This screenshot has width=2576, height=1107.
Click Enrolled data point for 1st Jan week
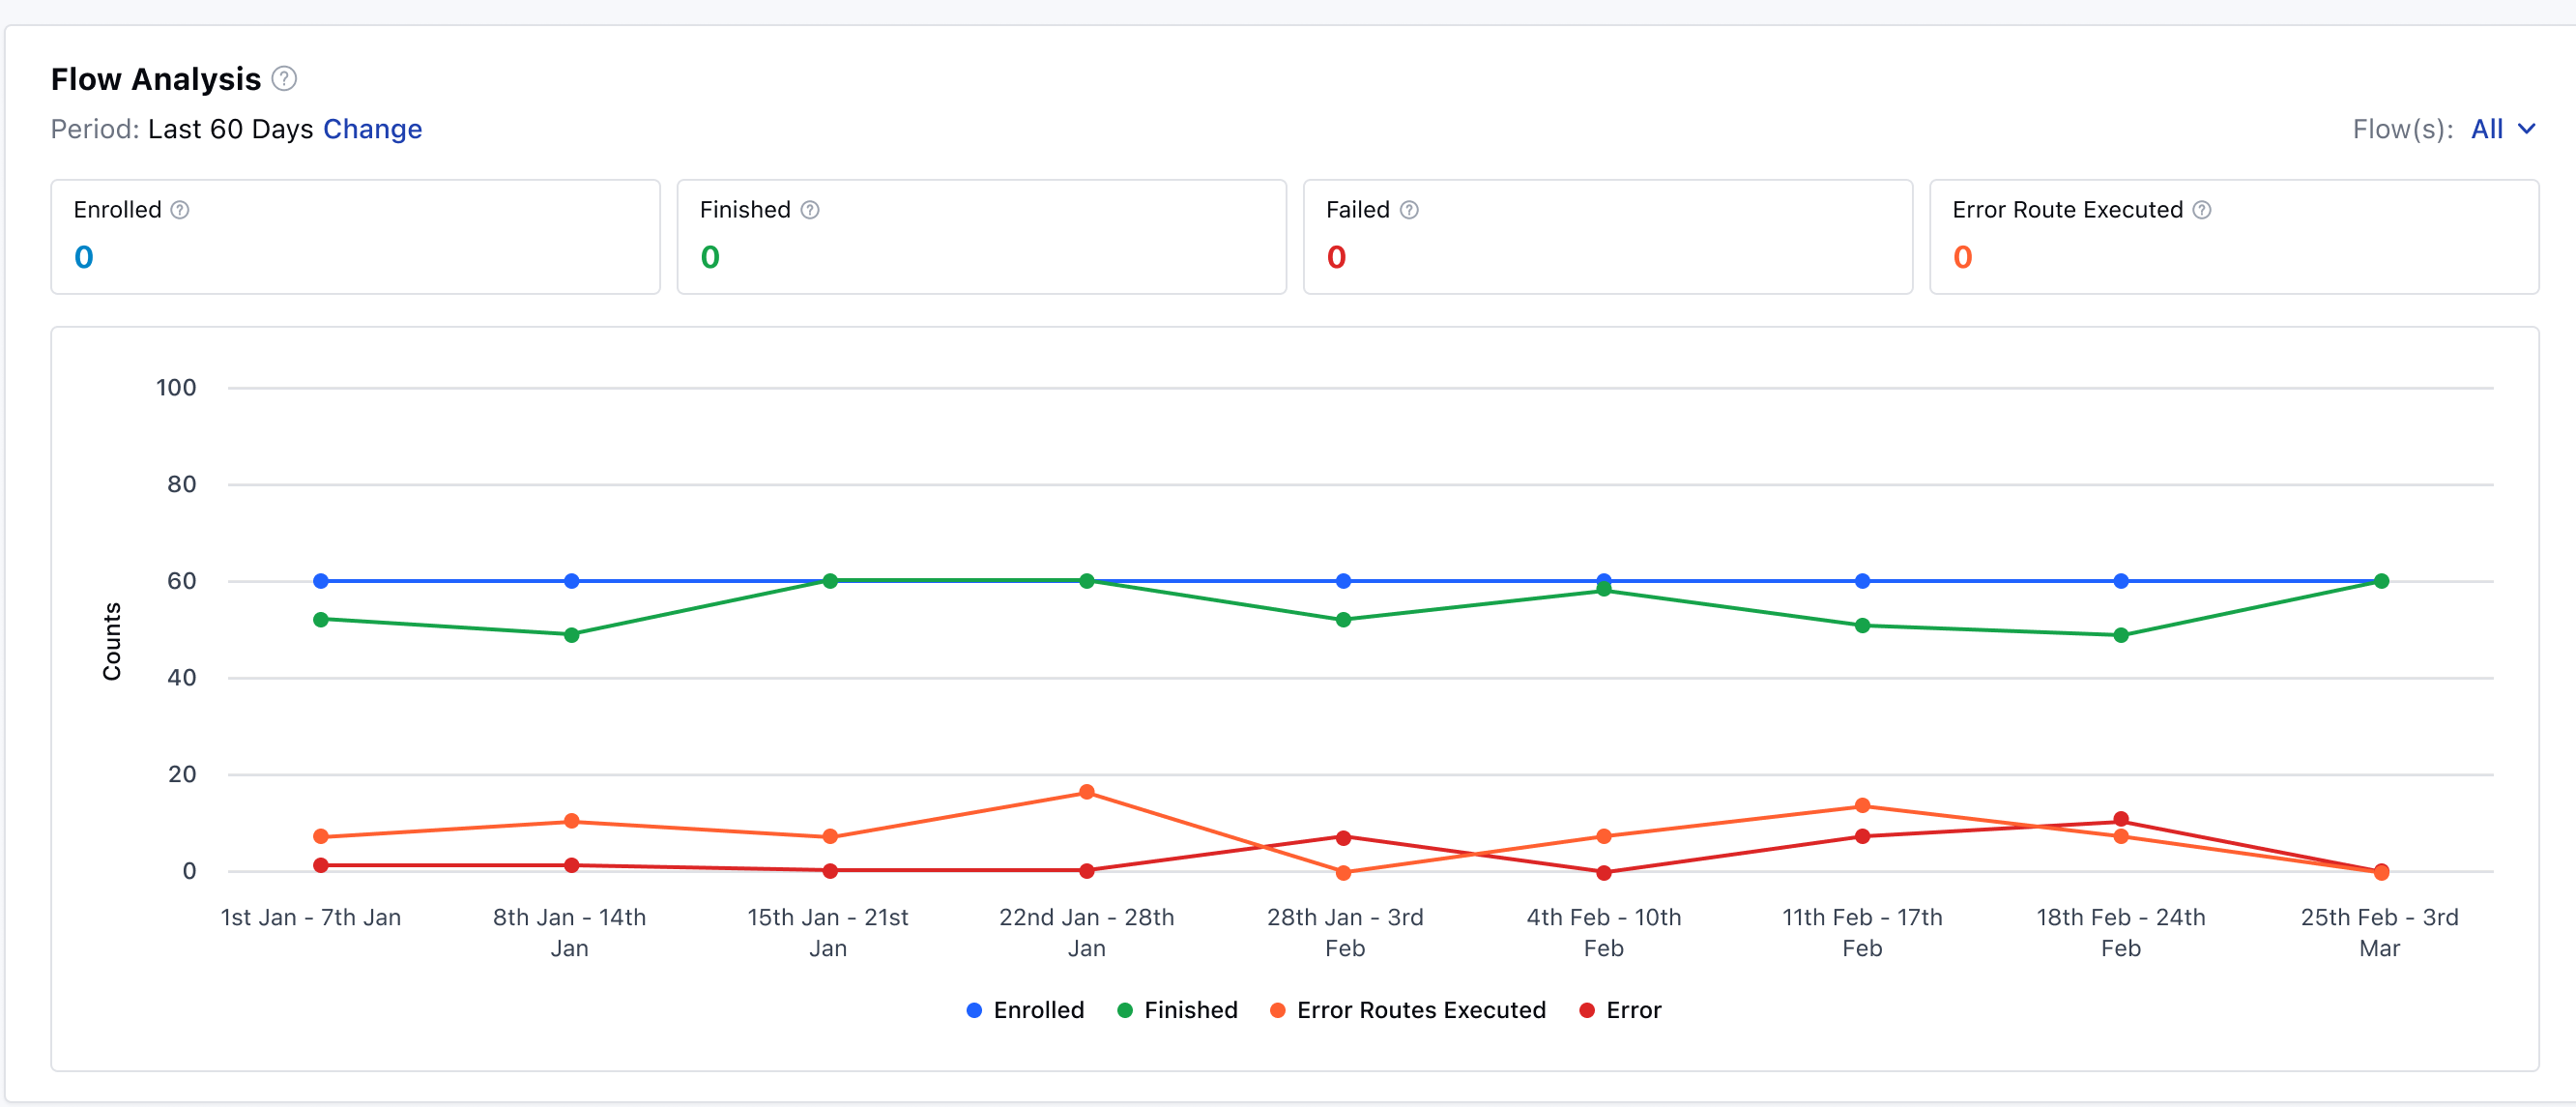(x=321, y=581)
